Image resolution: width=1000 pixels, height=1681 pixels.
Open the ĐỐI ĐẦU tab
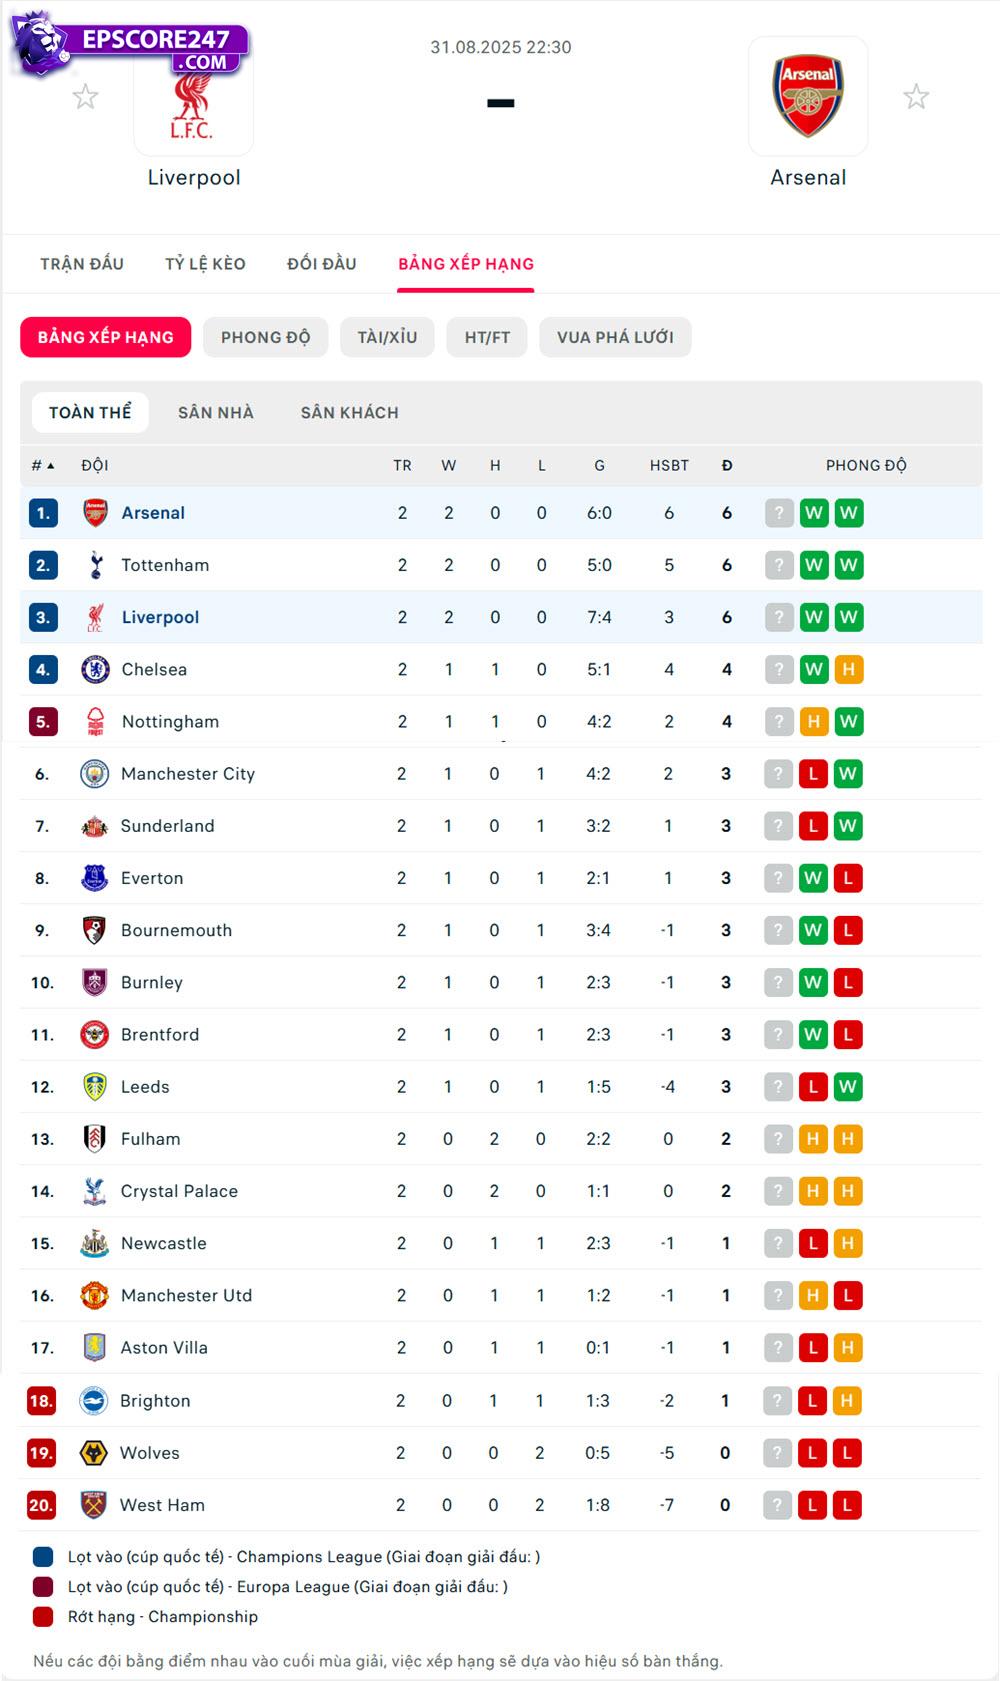point(322,264)
